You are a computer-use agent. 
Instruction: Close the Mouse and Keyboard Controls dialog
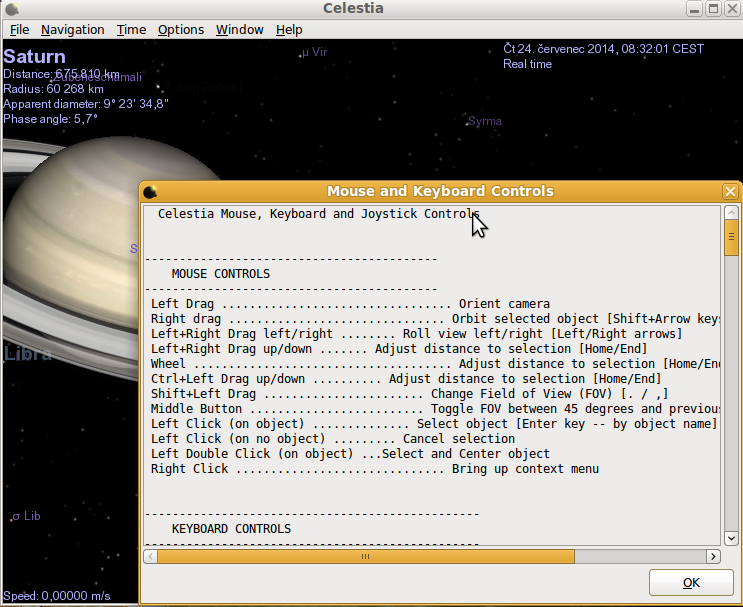[x=730, y=191]
